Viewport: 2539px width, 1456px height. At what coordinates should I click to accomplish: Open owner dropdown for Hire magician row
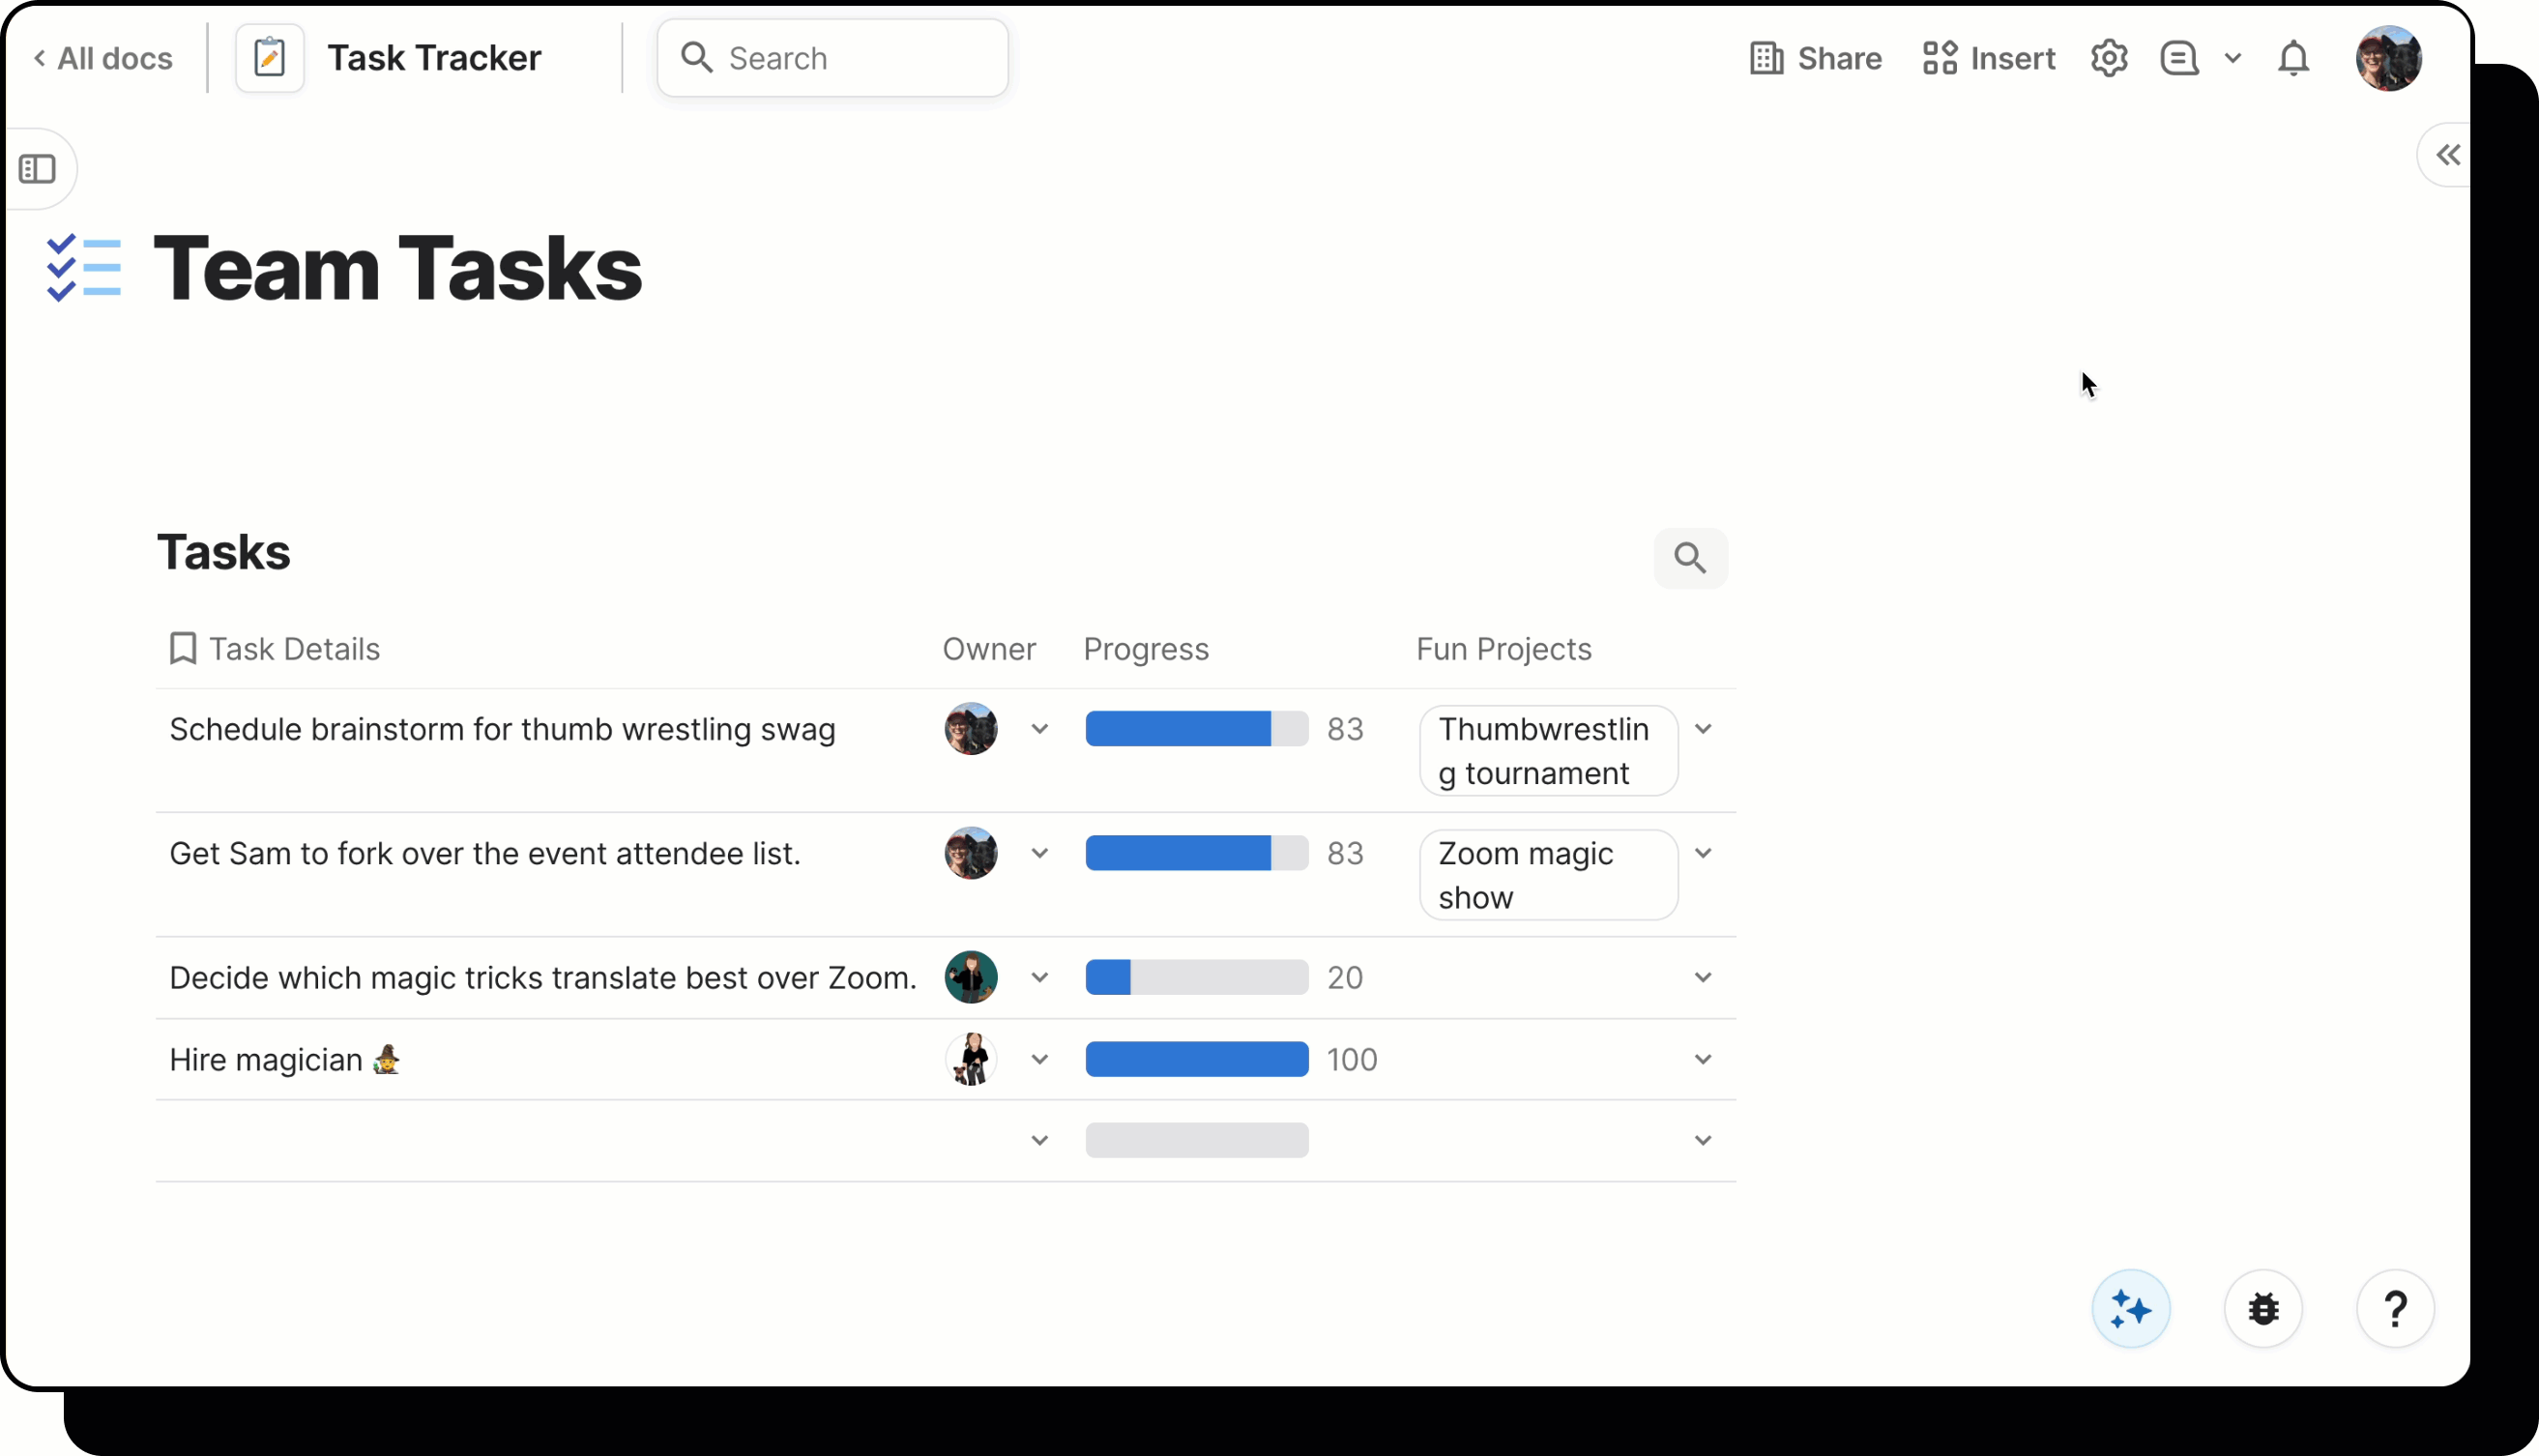pos(1040,1059)
